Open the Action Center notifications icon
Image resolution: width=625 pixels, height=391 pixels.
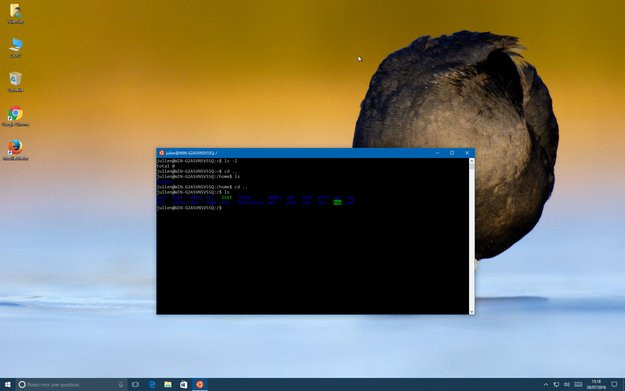coord(614,385)
